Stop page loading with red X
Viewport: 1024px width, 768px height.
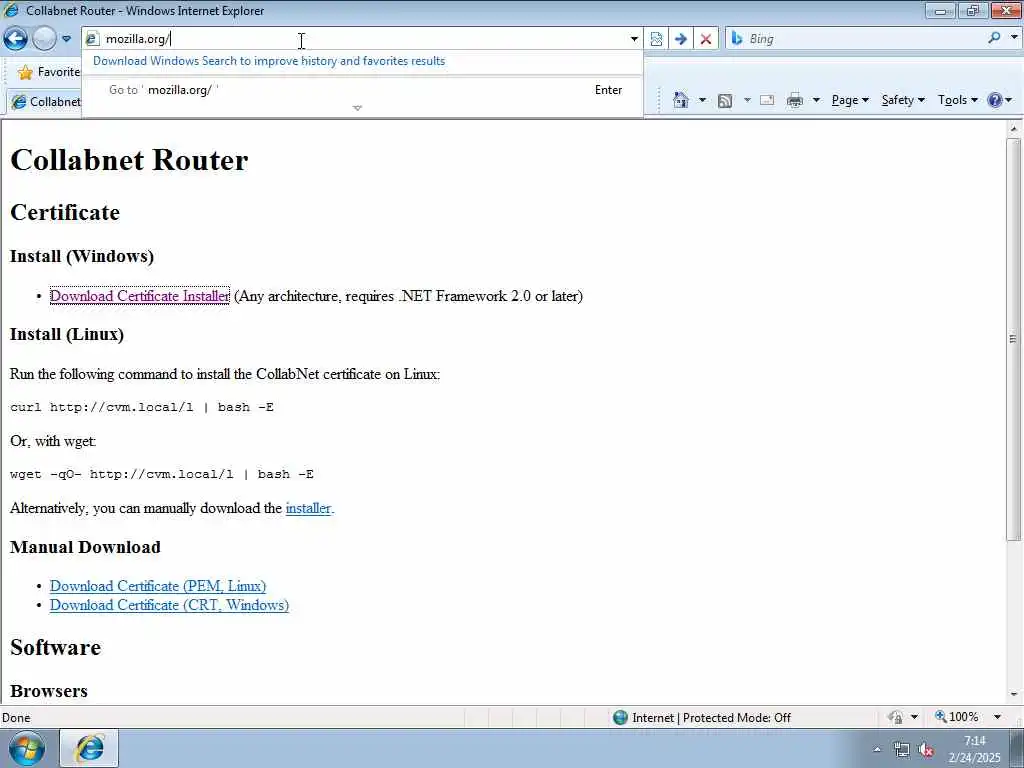[x=705, y=39]
